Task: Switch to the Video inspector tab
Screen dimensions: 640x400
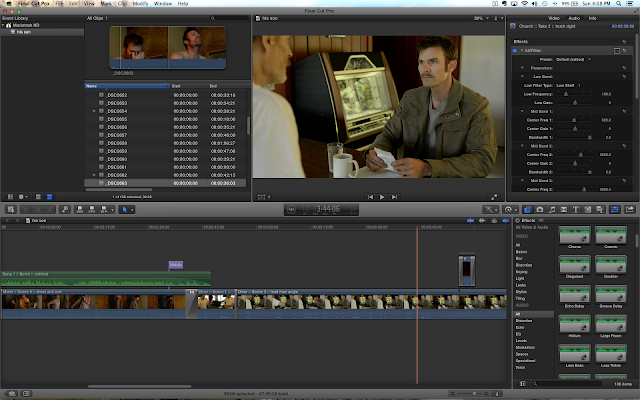Action: (553, 18)
